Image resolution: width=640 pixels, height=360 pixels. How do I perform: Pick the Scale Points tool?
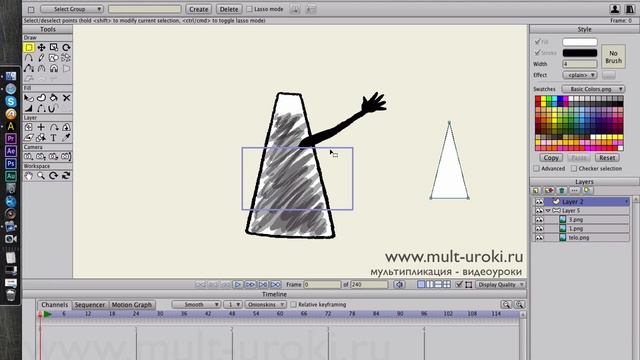[x=53, y=47]
